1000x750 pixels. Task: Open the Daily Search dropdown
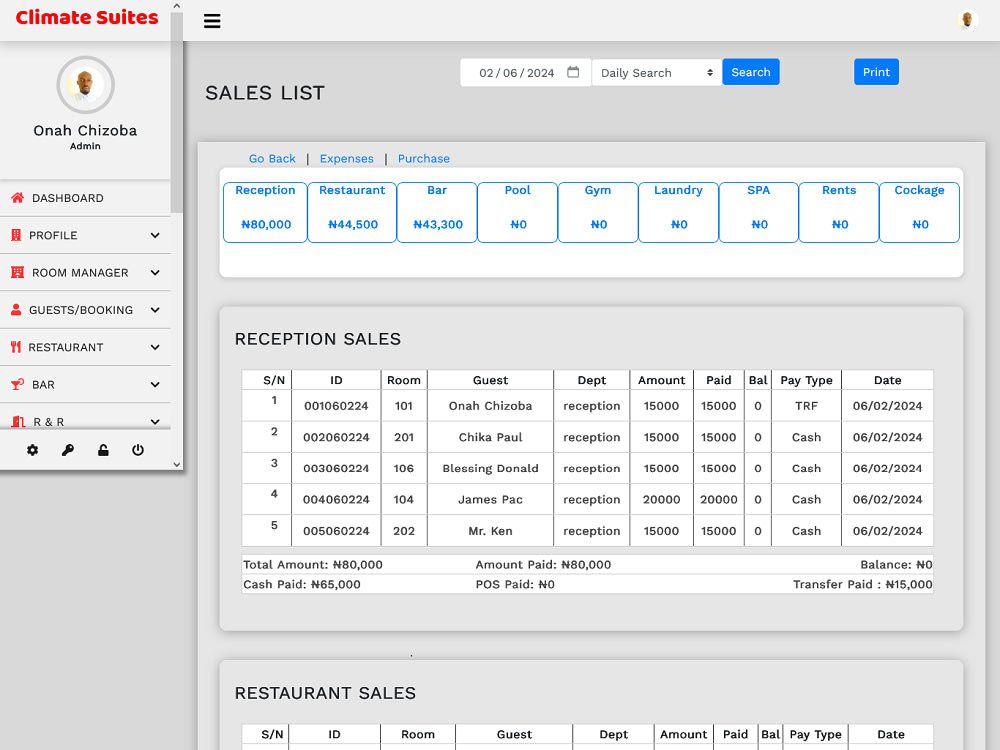coord(656,73)
